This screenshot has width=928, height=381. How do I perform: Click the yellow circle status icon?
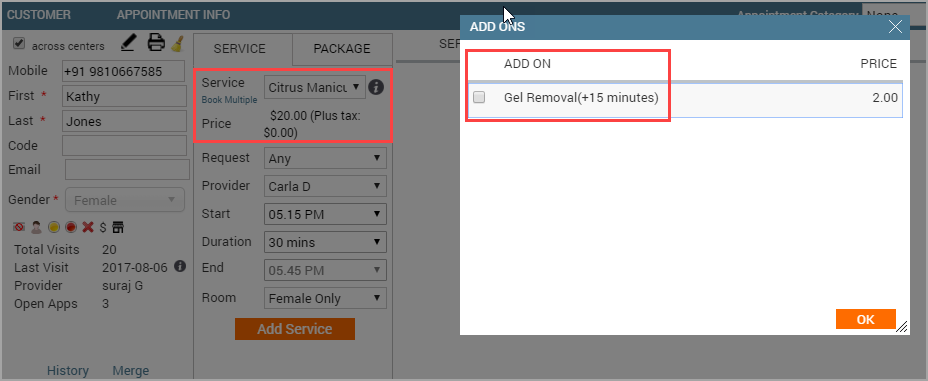tap(54, 227)
